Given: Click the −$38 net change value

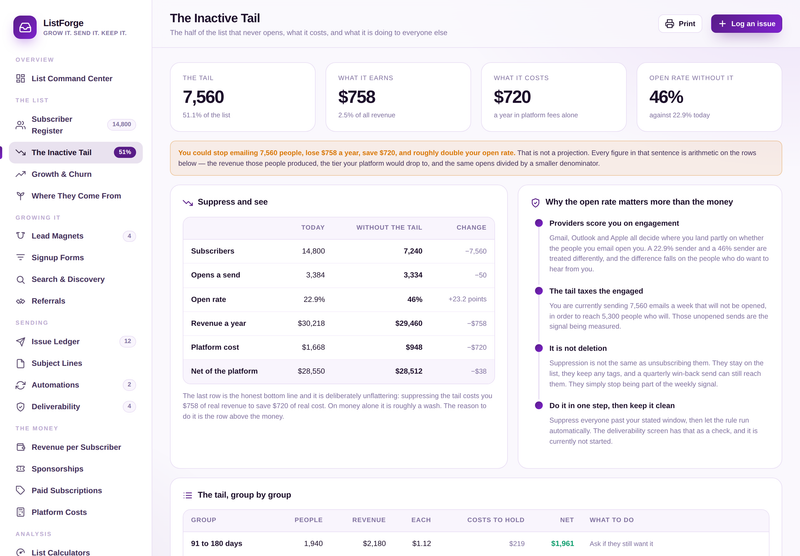Looking at the screenshot, I should click(x=479, y=371).
